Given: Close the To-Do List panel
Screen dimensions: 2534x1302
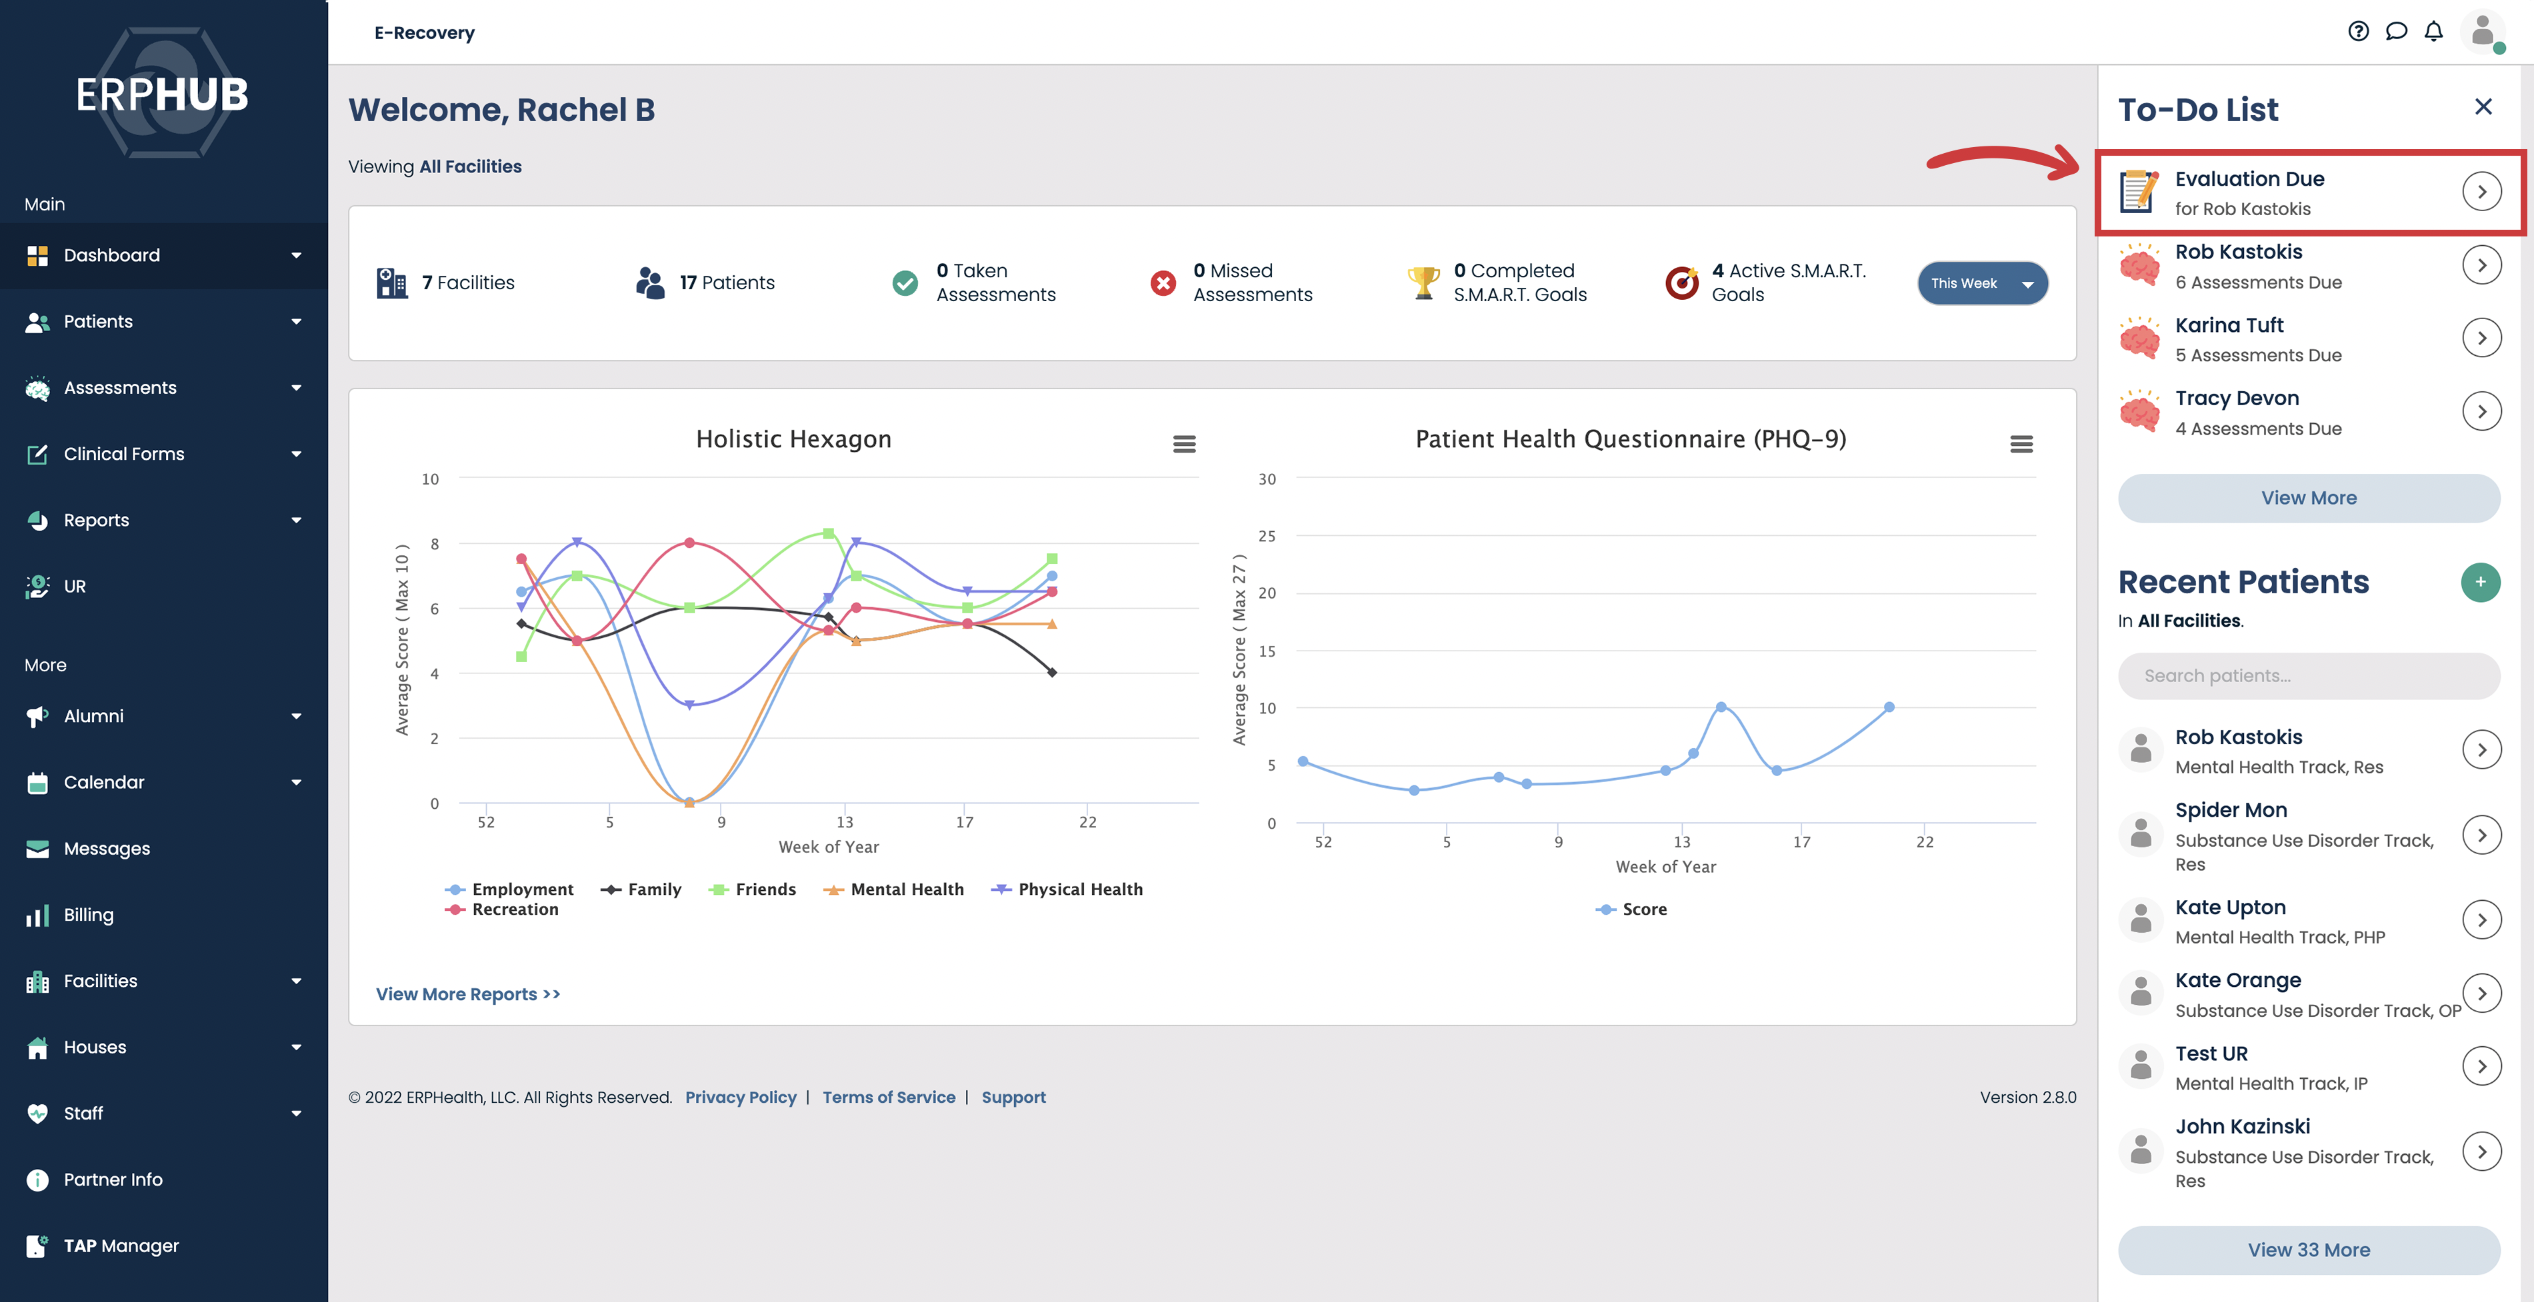Looking at the screenshot, I should [x=2483, y=107].
